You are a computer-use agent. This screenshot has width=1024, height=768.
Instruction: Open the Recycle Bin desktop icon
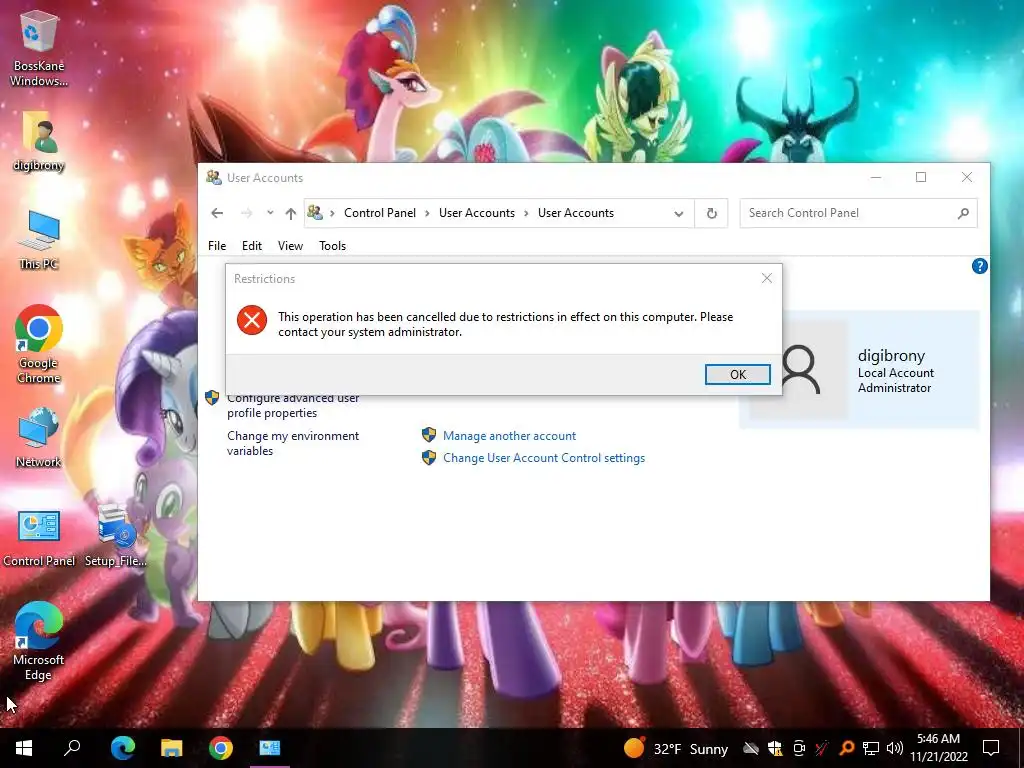39,48
